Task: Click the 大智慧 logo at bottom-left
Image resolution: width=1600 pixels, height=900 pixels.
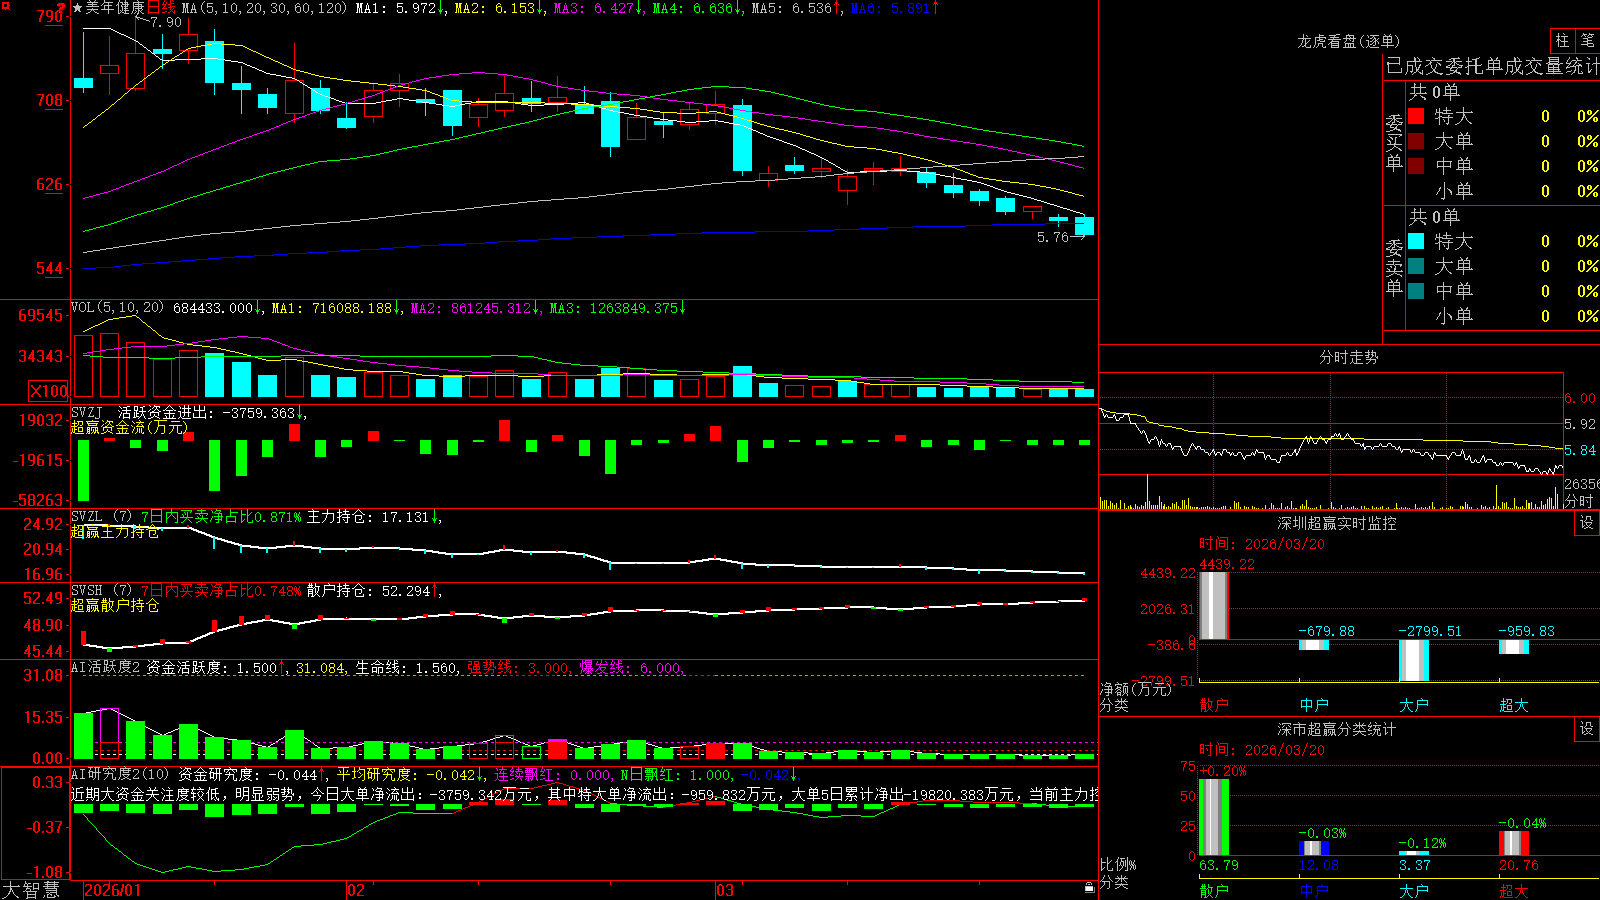Action: pyautogui.click(x=31, y=890)
